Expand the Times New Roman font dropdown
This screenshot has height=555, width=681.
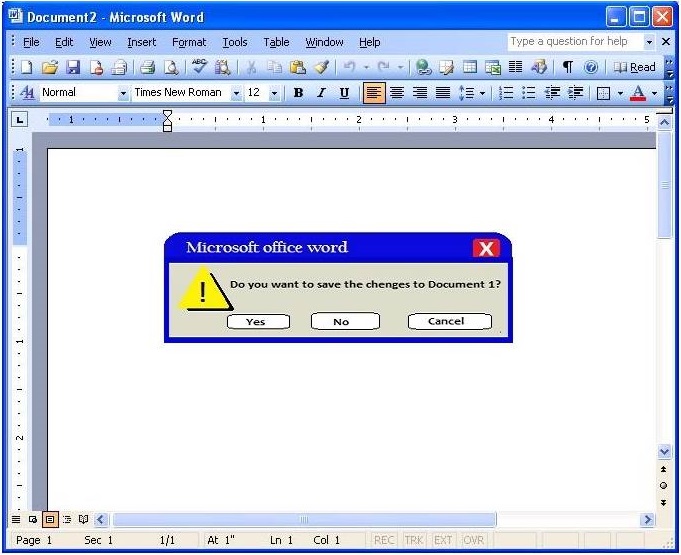(x=236, y=93)
